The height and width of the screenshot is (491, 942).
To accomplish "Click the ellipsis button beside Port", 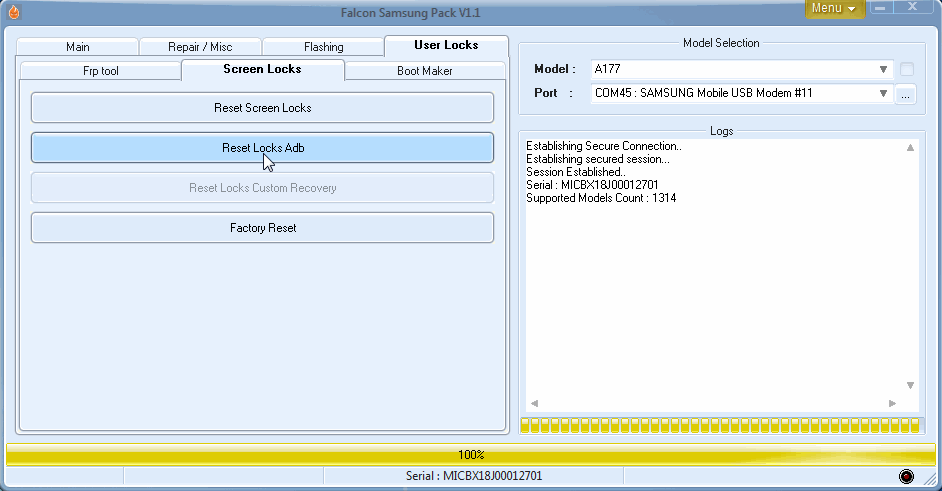I will (905, 94).
